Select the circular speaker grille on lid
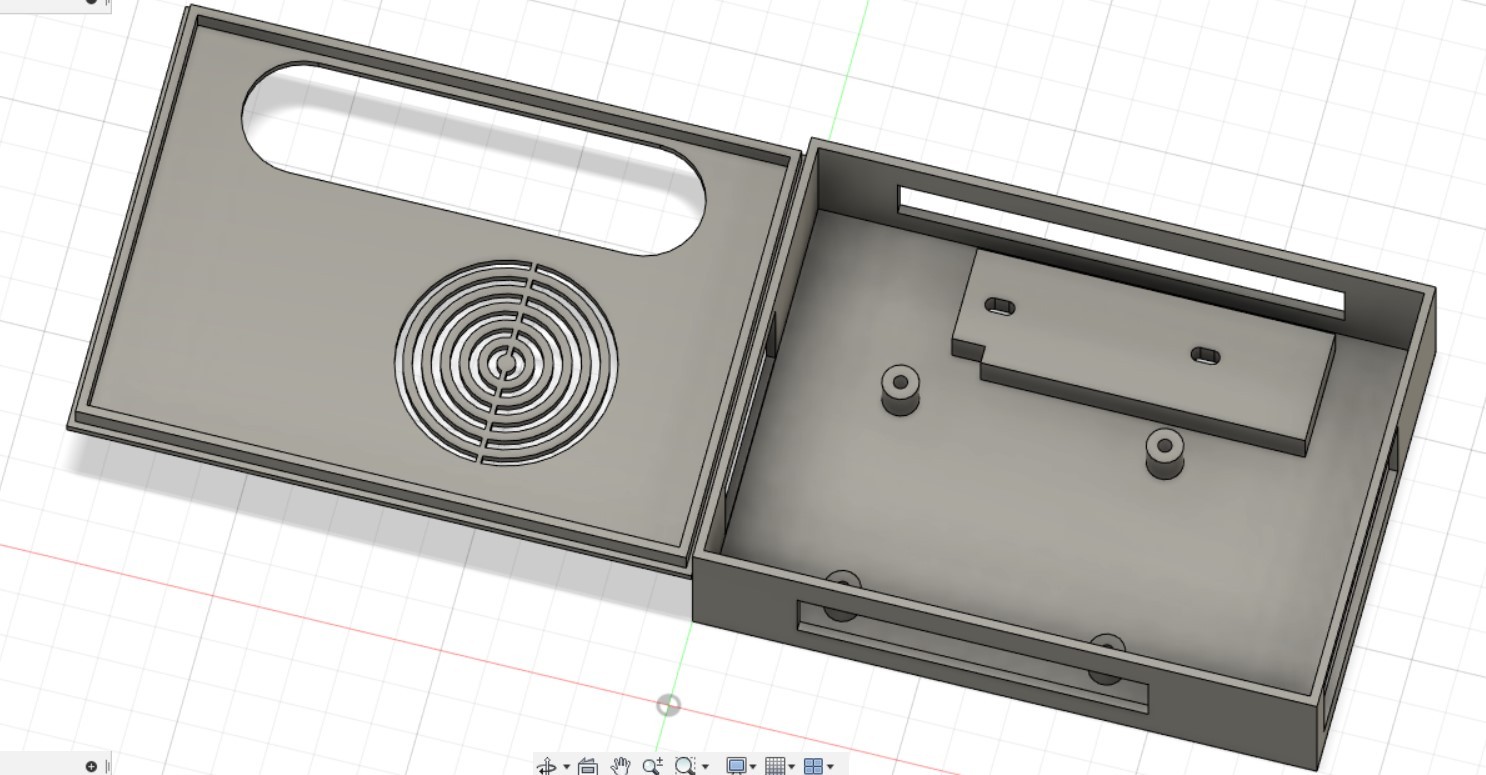The image size is (1486, 775). tap(506, 363)
